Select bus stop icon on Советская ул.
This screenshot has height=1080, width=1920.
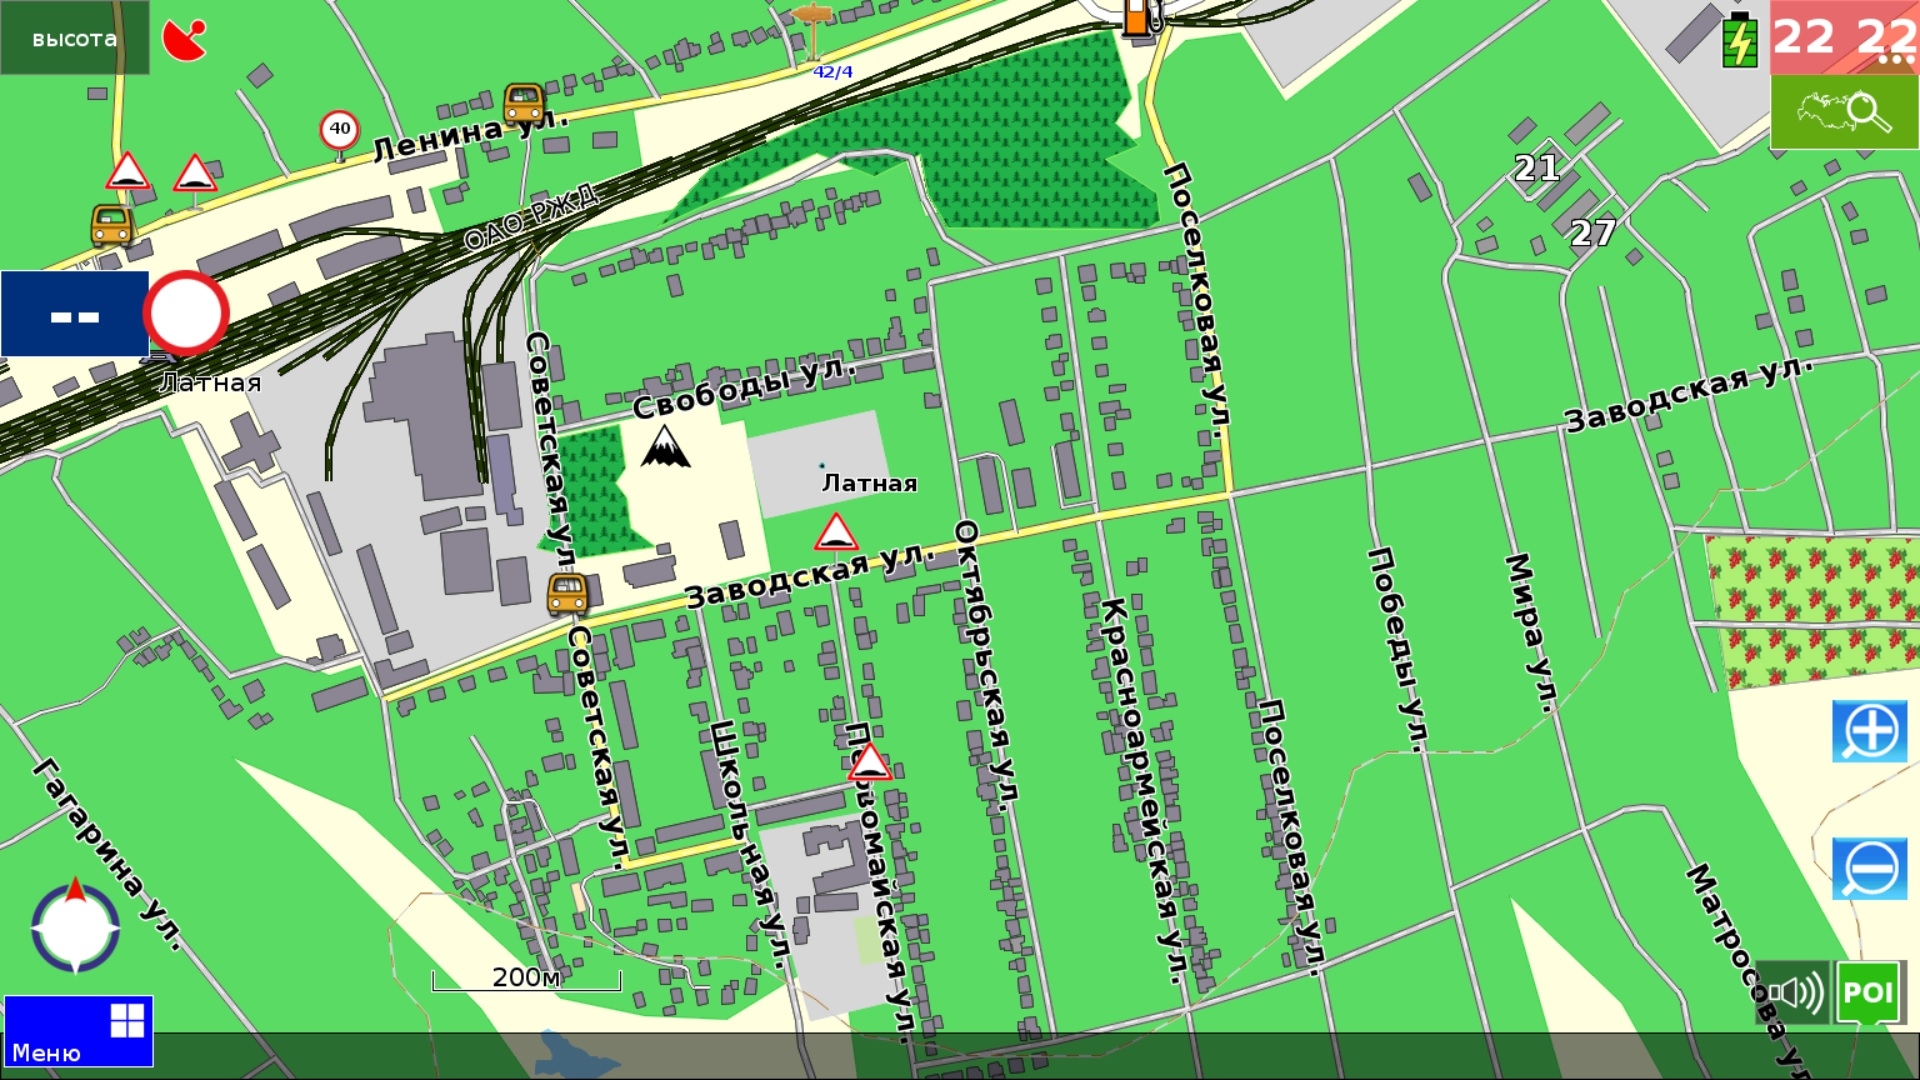[x=567, y=594]
